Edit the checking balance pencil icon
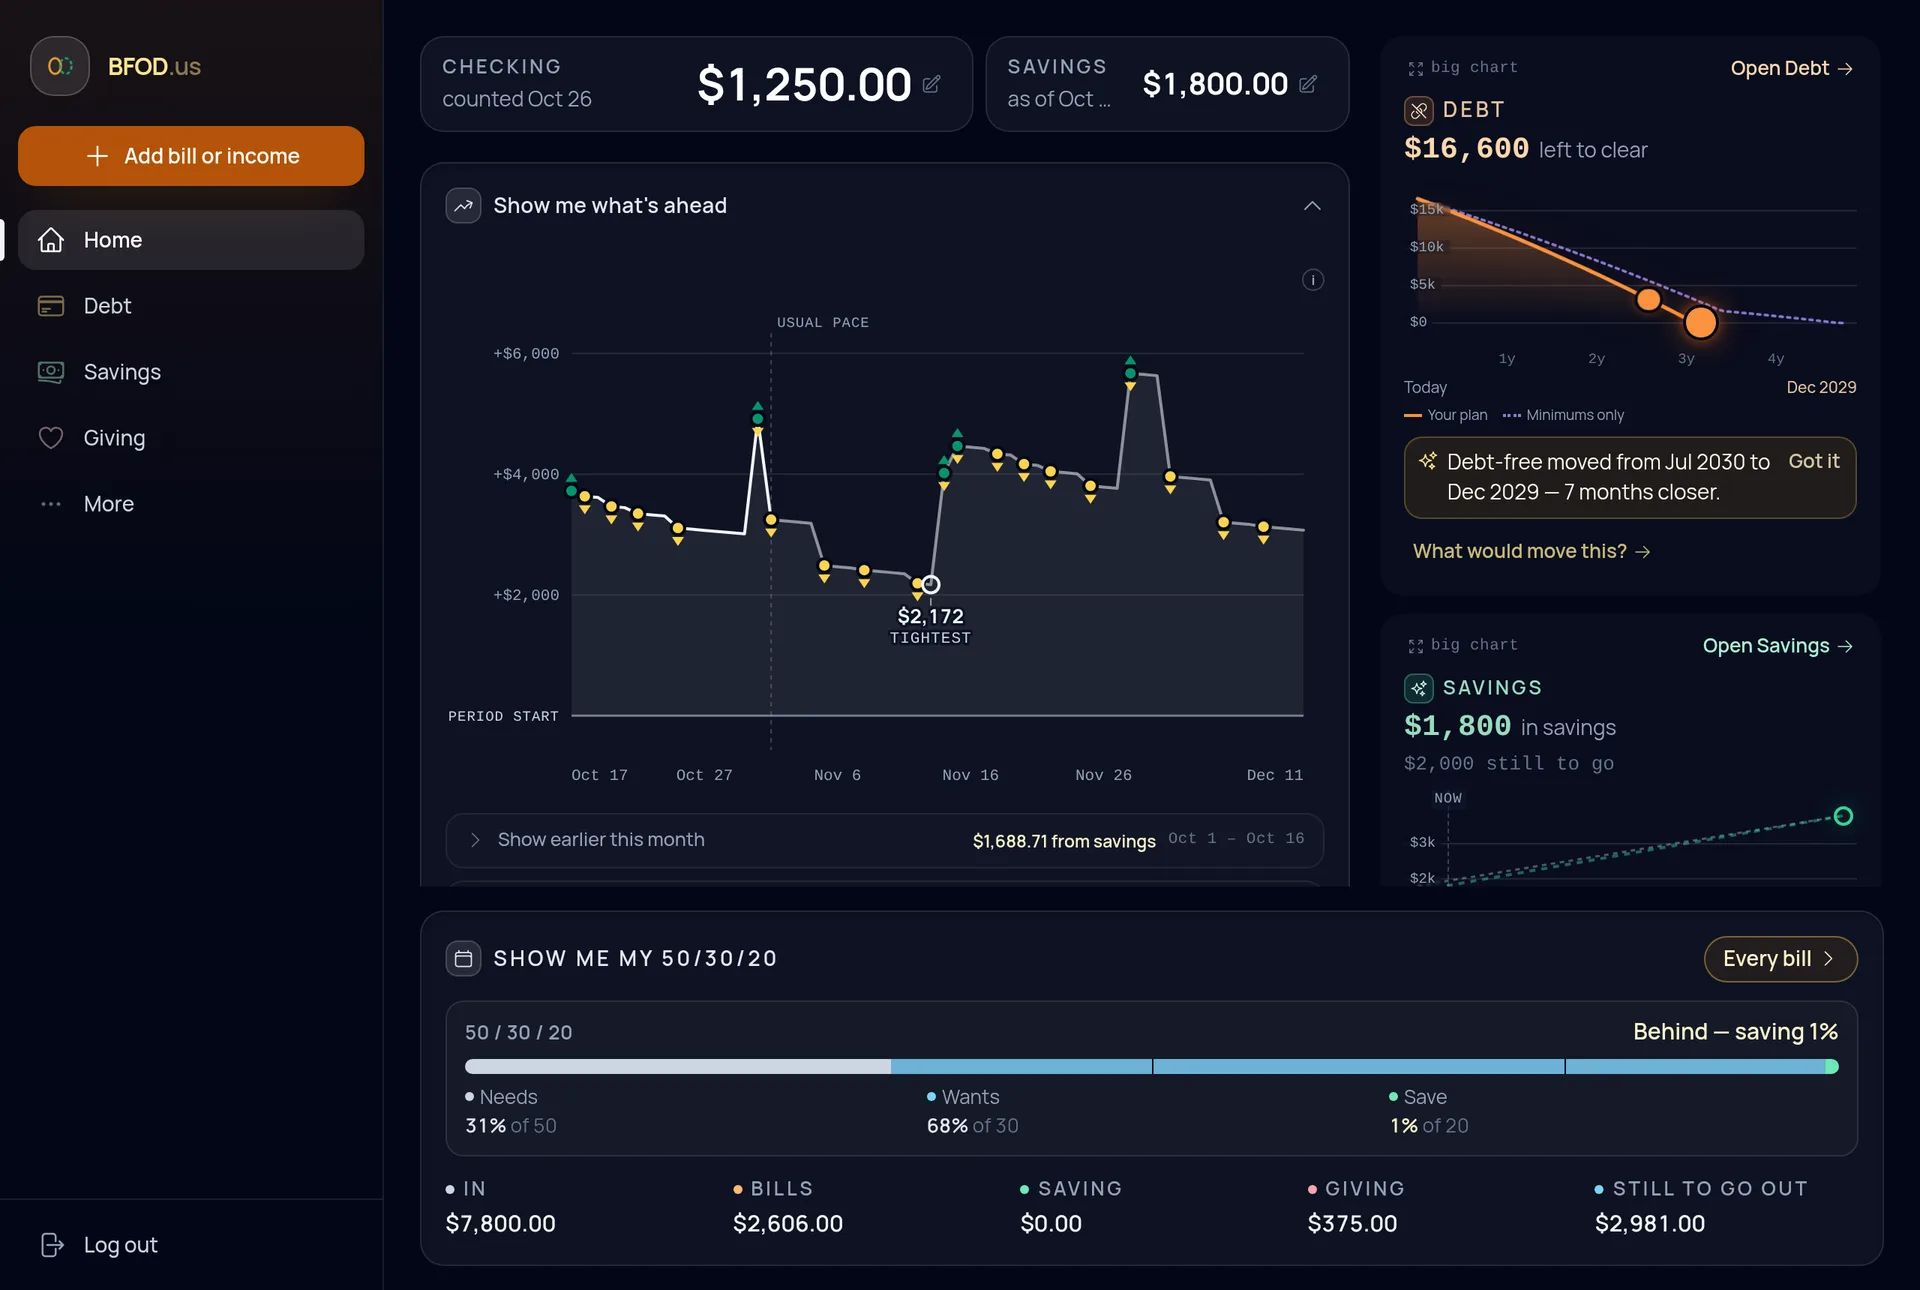 click(931, 84)
